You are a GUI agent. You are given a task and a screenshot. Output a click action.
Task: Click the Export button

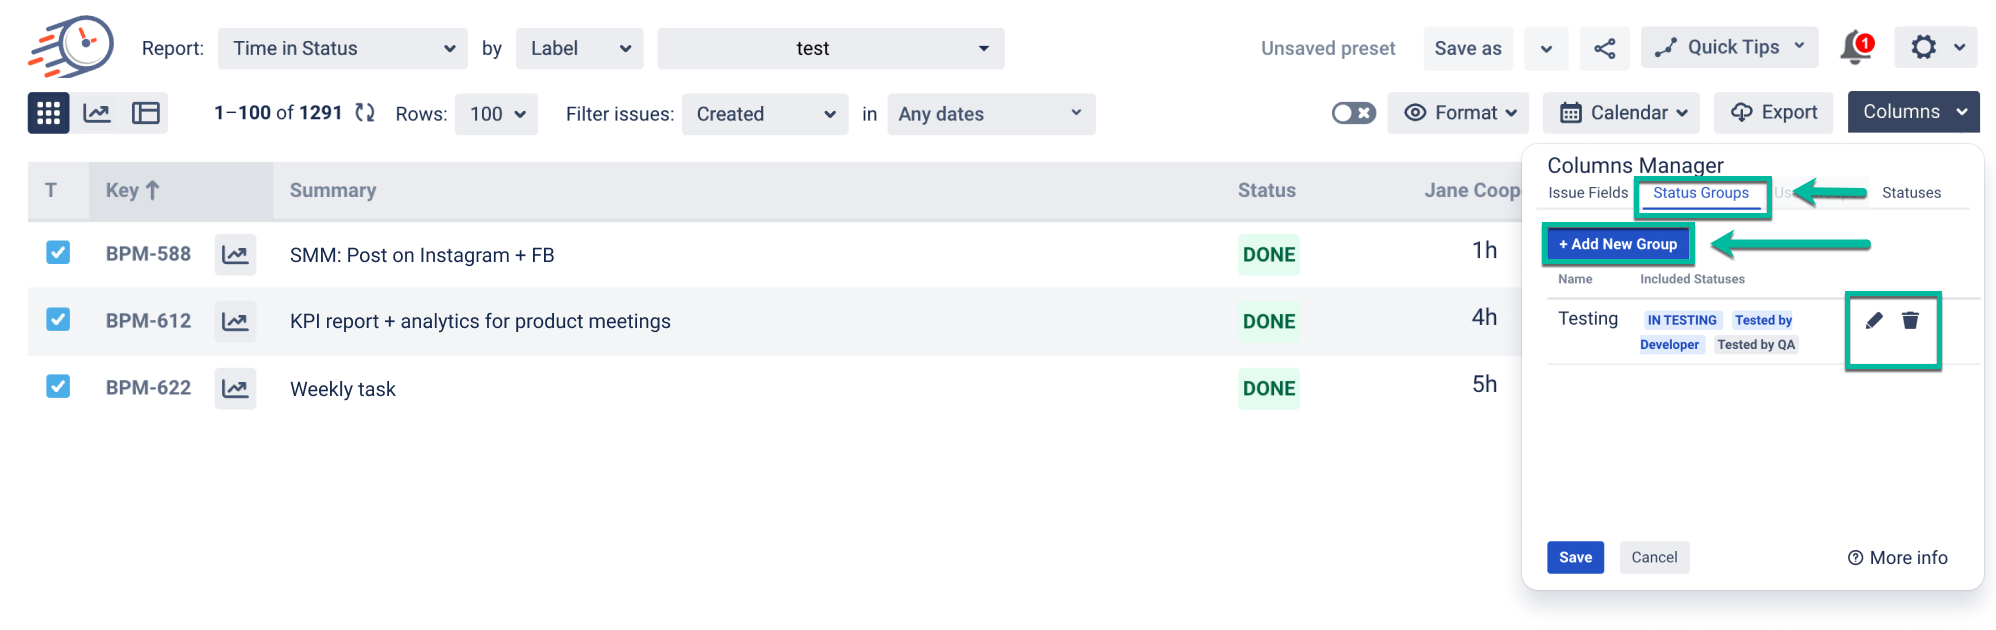click(x=1774, y=113)
